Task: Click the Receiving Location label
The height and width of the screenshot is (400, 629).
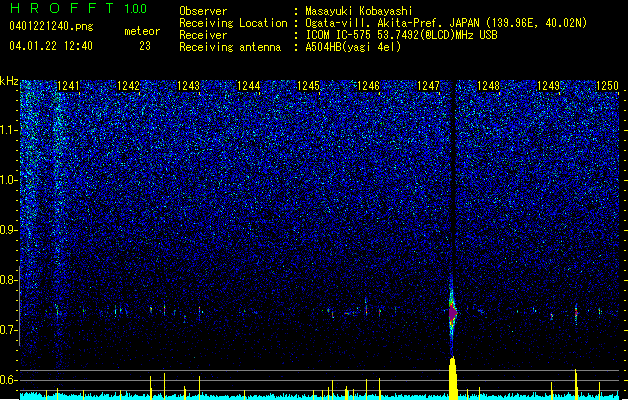Action: pyautogui.click(x=233, y=23)
